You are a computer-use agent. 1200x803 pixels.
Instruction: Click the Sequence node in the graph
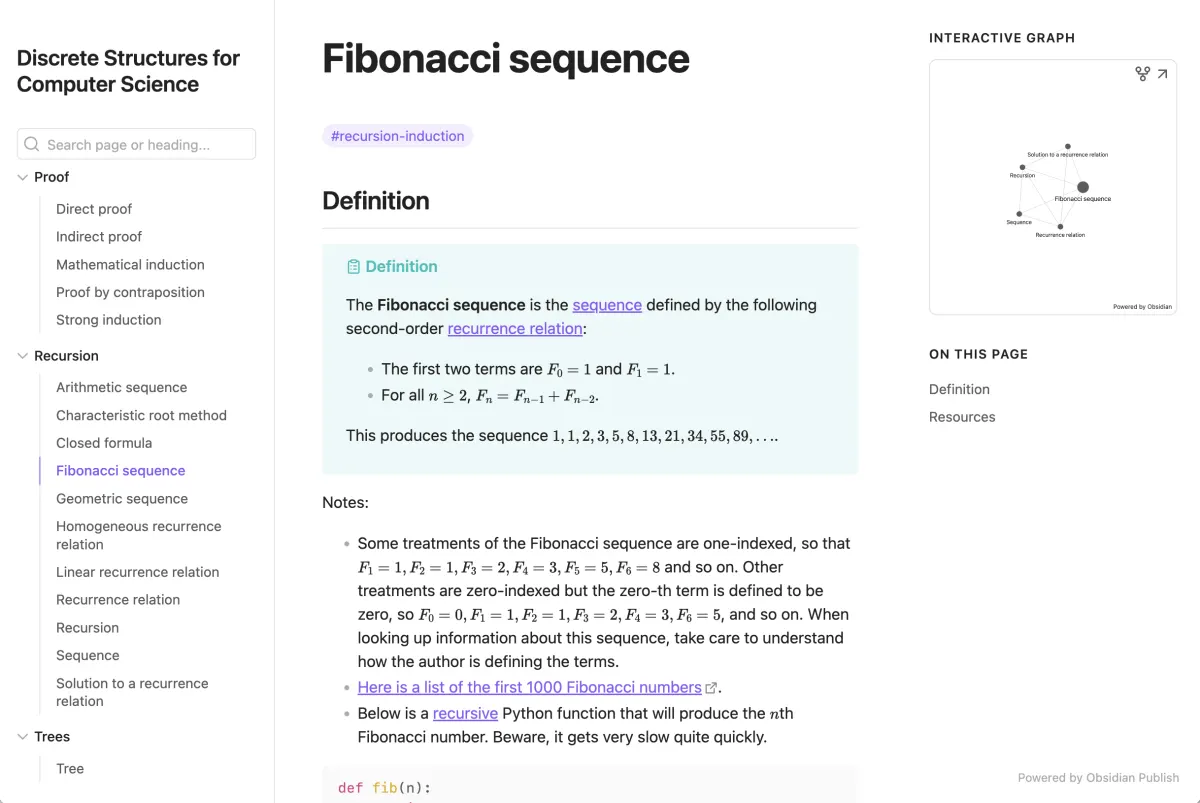point(1019,214)
